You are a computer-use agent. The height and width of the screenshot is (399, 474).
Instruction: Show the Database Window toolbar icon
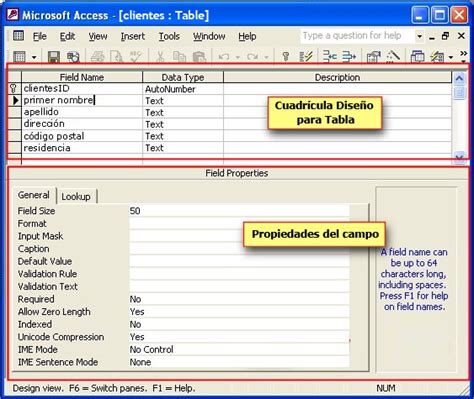(417, 57)
